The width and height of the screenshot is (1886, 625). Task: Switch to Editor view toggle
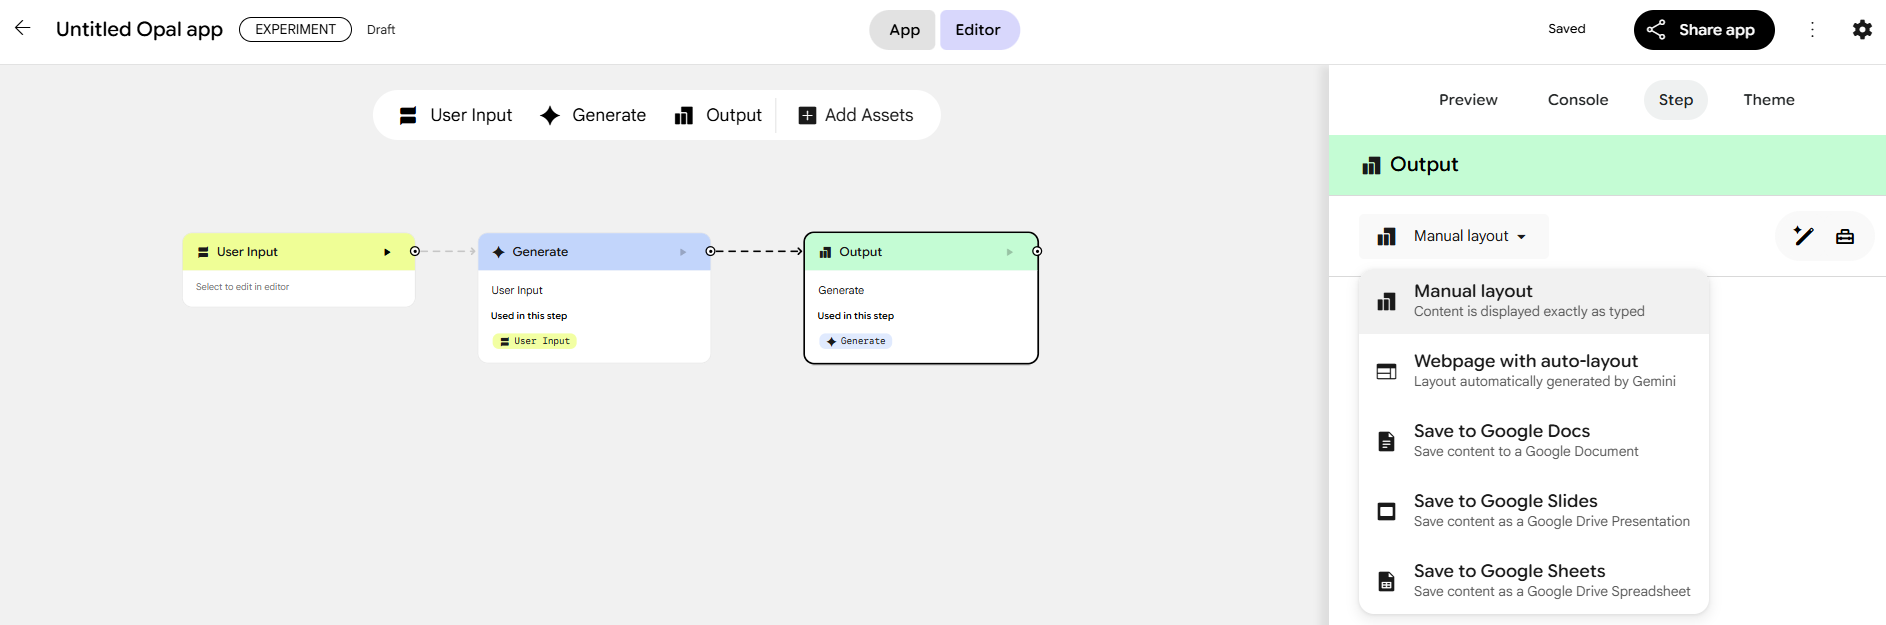[977, 30]
